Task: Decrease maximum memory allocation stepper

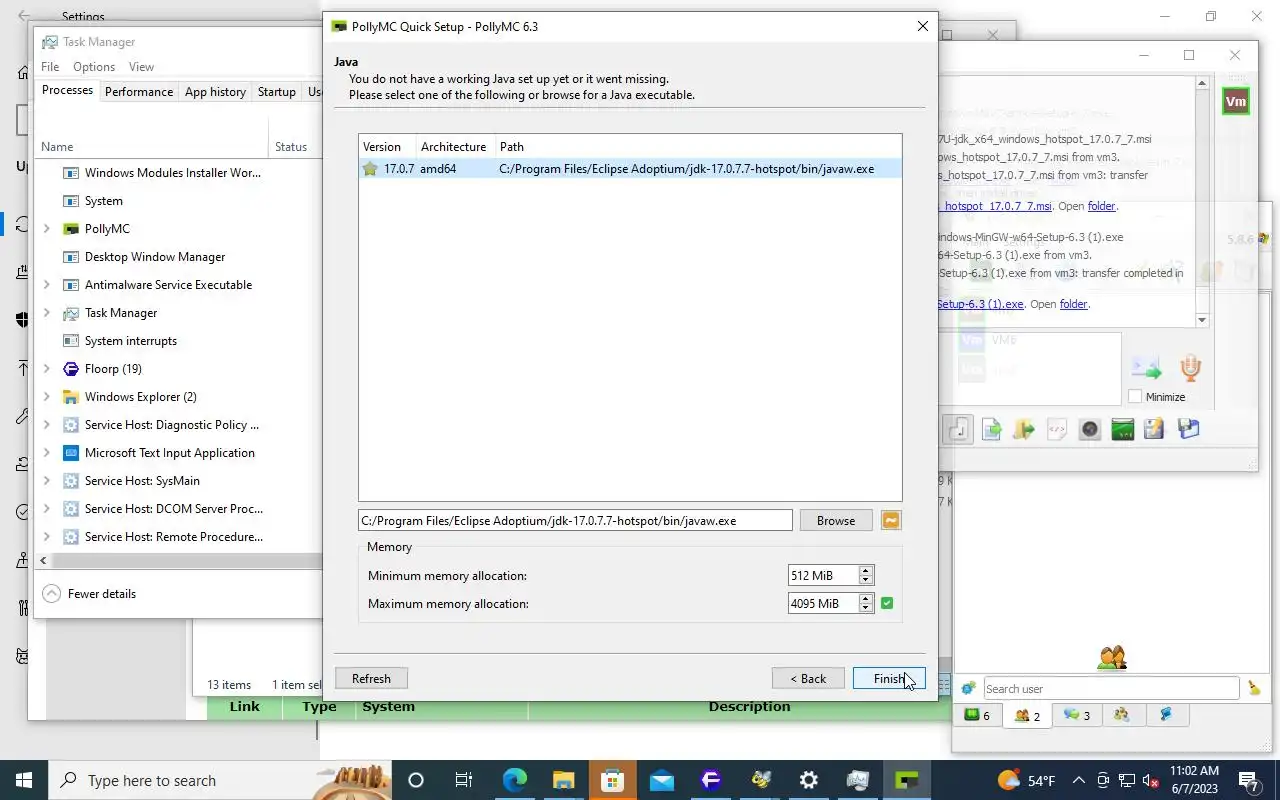Action: pyautogui.click(x=866, y=608)
